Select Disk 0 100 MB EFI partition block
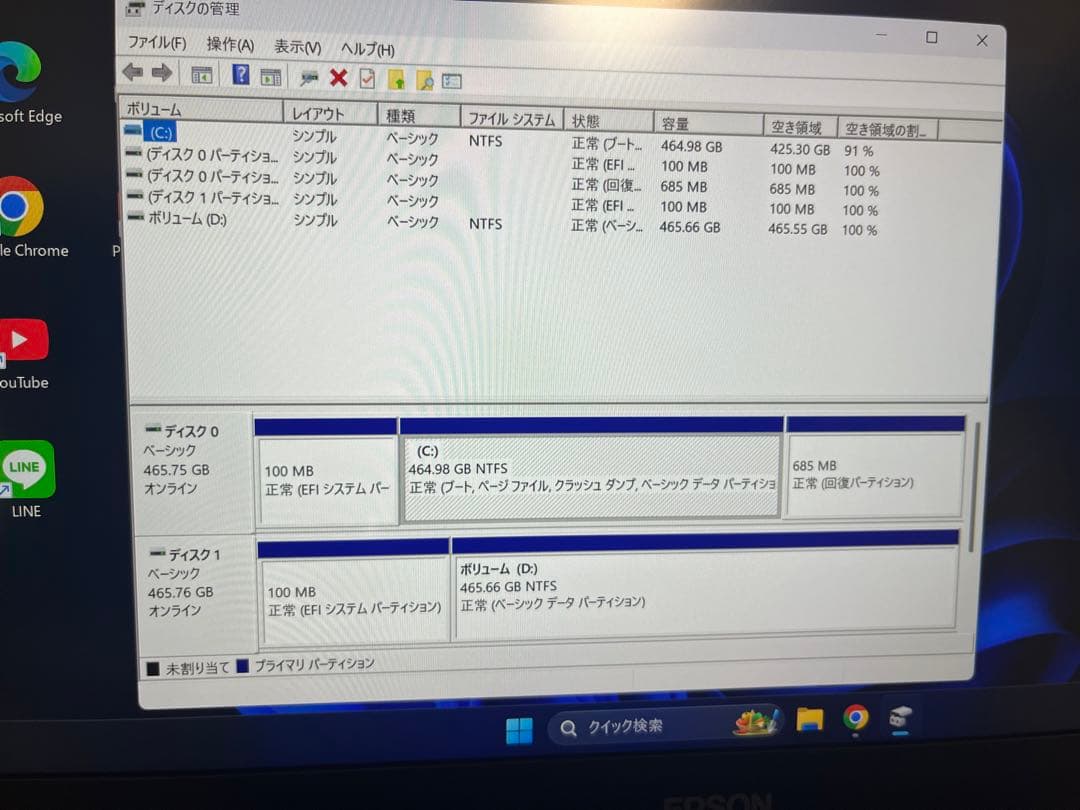1080x810 pixels. click(326, 479)
